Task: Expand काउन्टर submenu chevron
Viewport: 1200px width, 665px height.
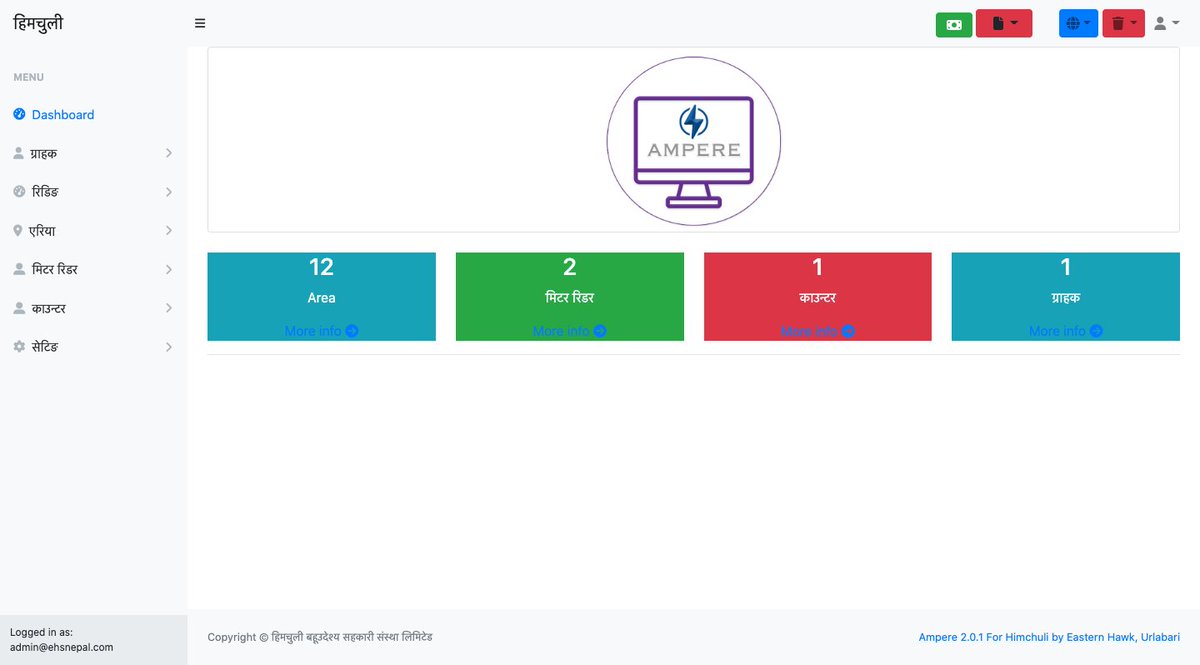Action: [x=169, y=308]
